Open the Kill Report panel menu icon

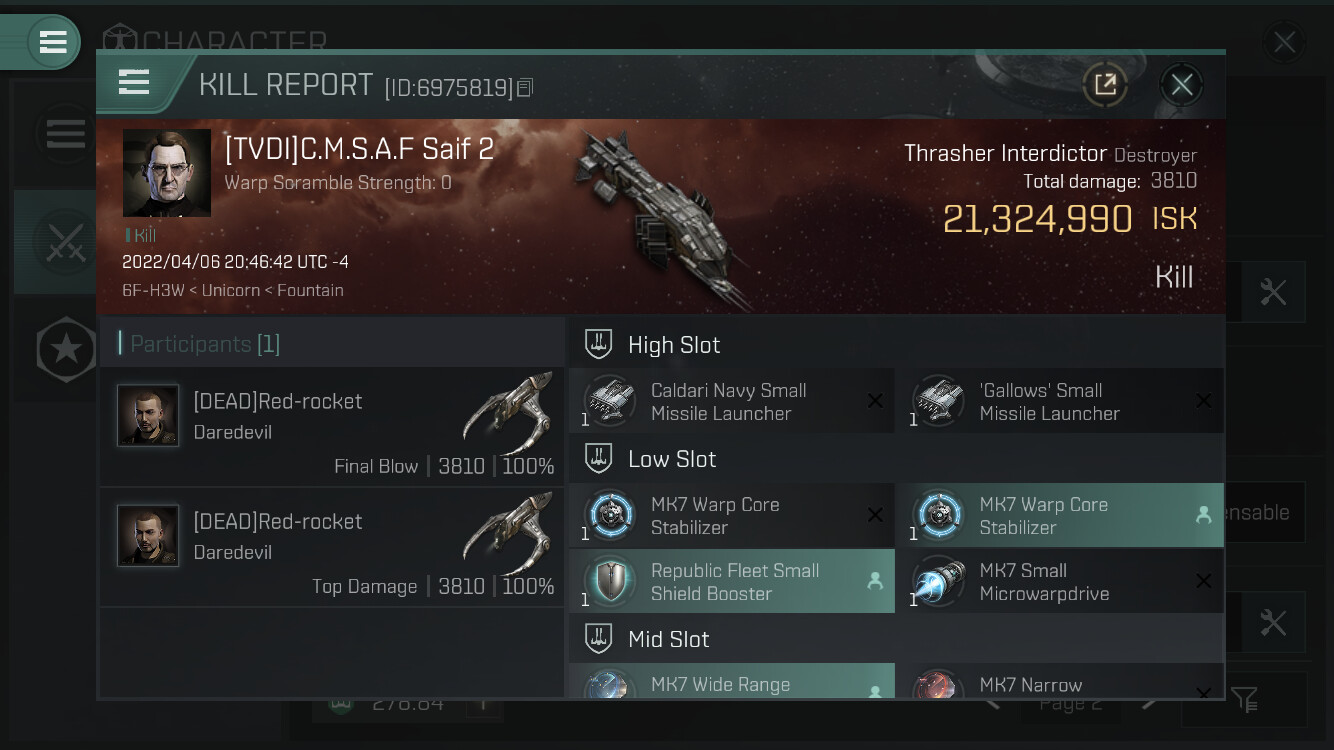134,82
